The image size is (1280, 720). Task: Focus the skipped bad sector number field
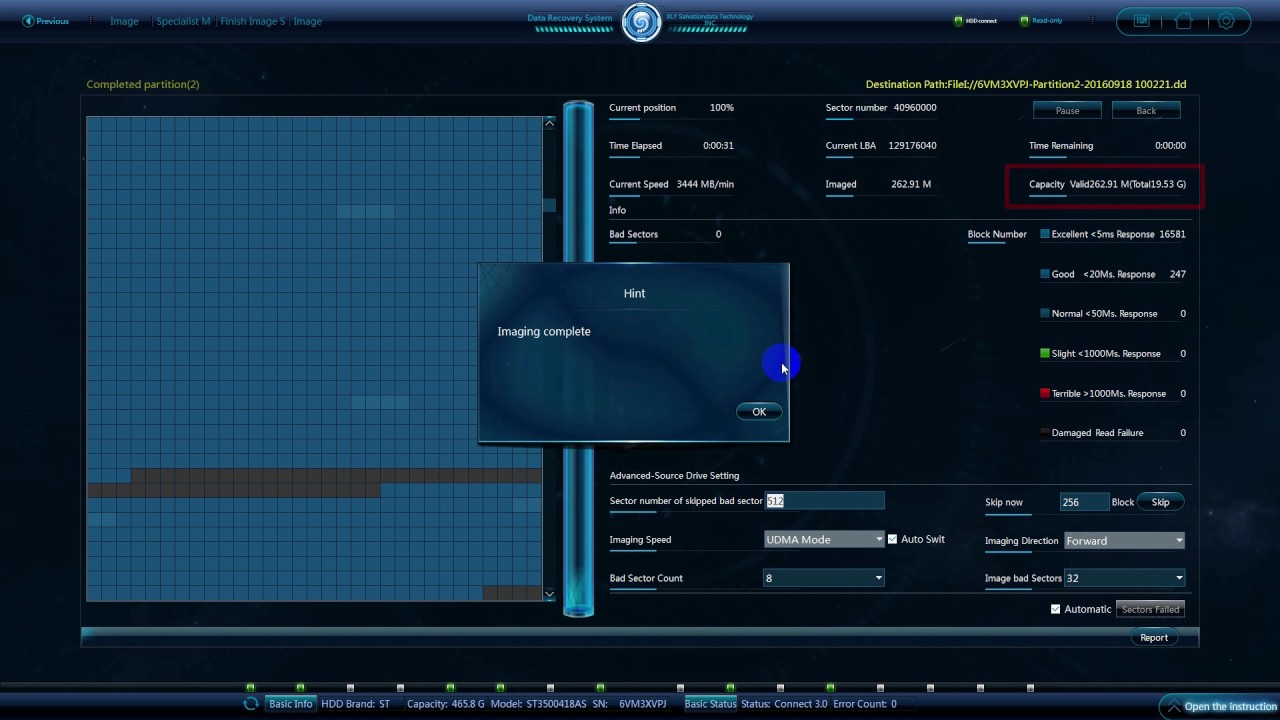tap(825, 501)
